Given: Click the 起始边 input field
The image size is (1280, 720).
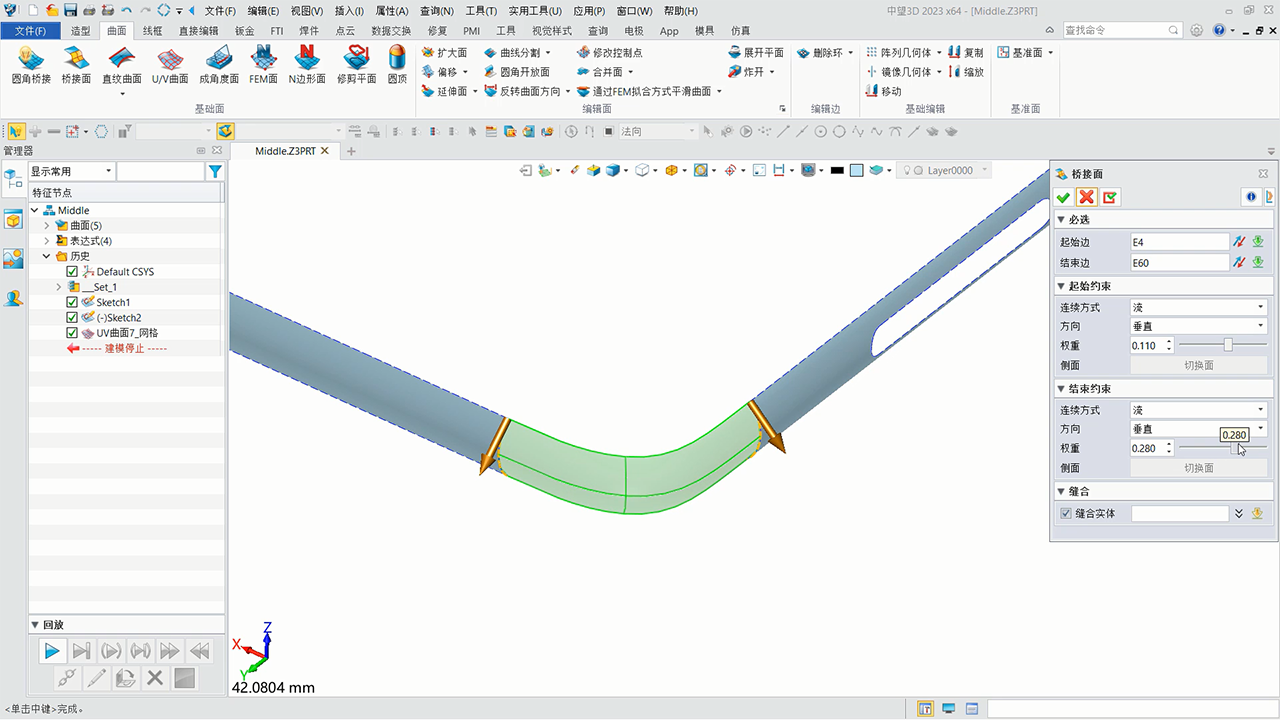Looking at the screenshot, I should point(1178,242).
